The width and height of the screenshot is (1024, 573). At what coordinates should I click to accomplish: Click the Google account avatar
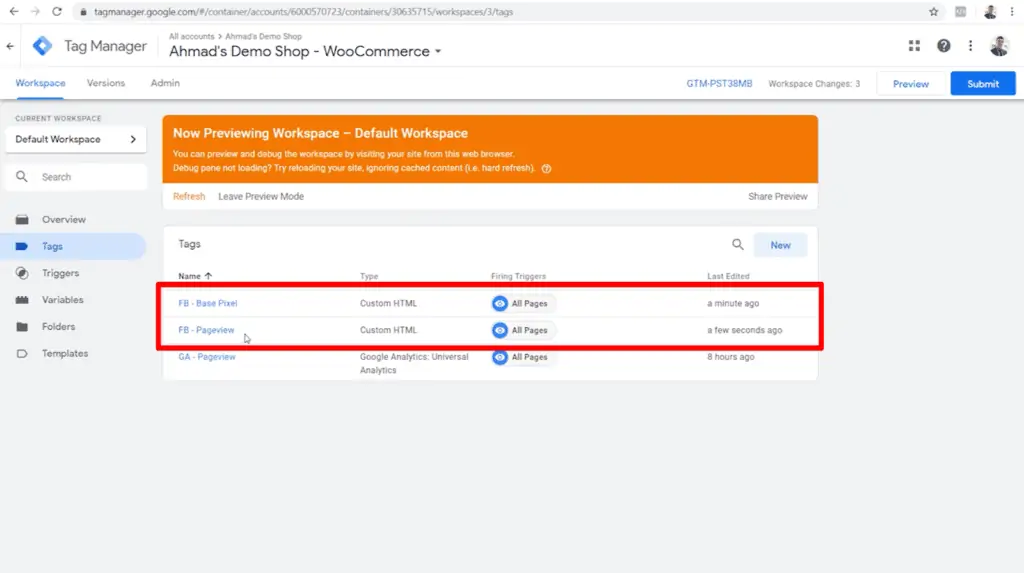coord(999,45)
